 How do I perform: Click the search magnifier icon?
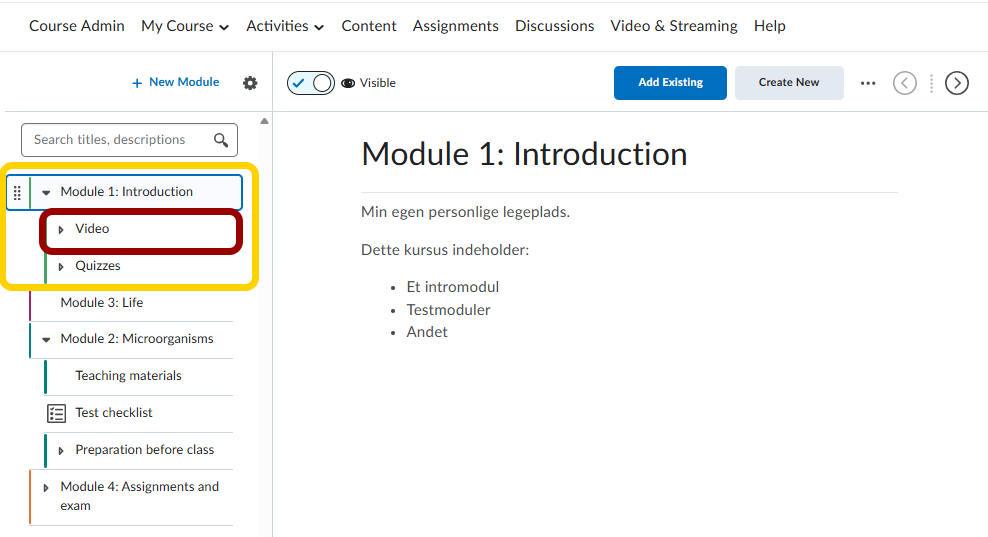click(x=221, y=140)
